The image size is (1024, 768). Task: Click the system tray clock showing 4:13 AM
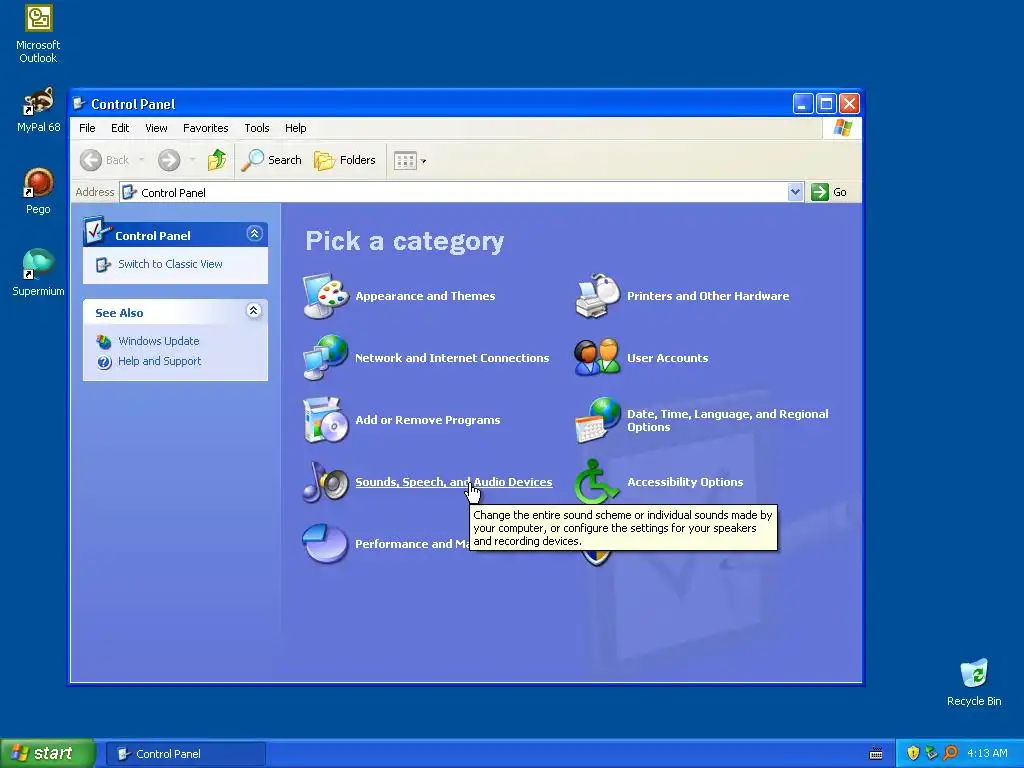click(987, 753)
